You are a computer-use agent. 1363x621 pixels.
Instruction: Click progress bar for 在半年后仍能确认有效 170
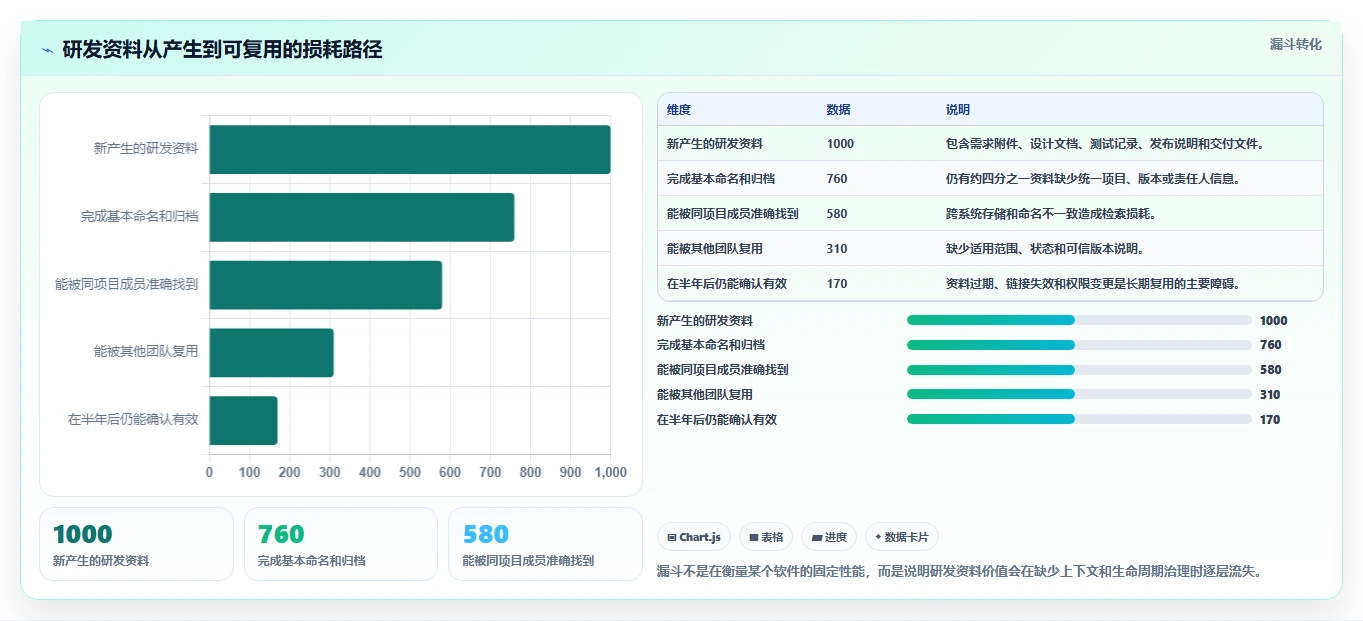coord(1079,420)
